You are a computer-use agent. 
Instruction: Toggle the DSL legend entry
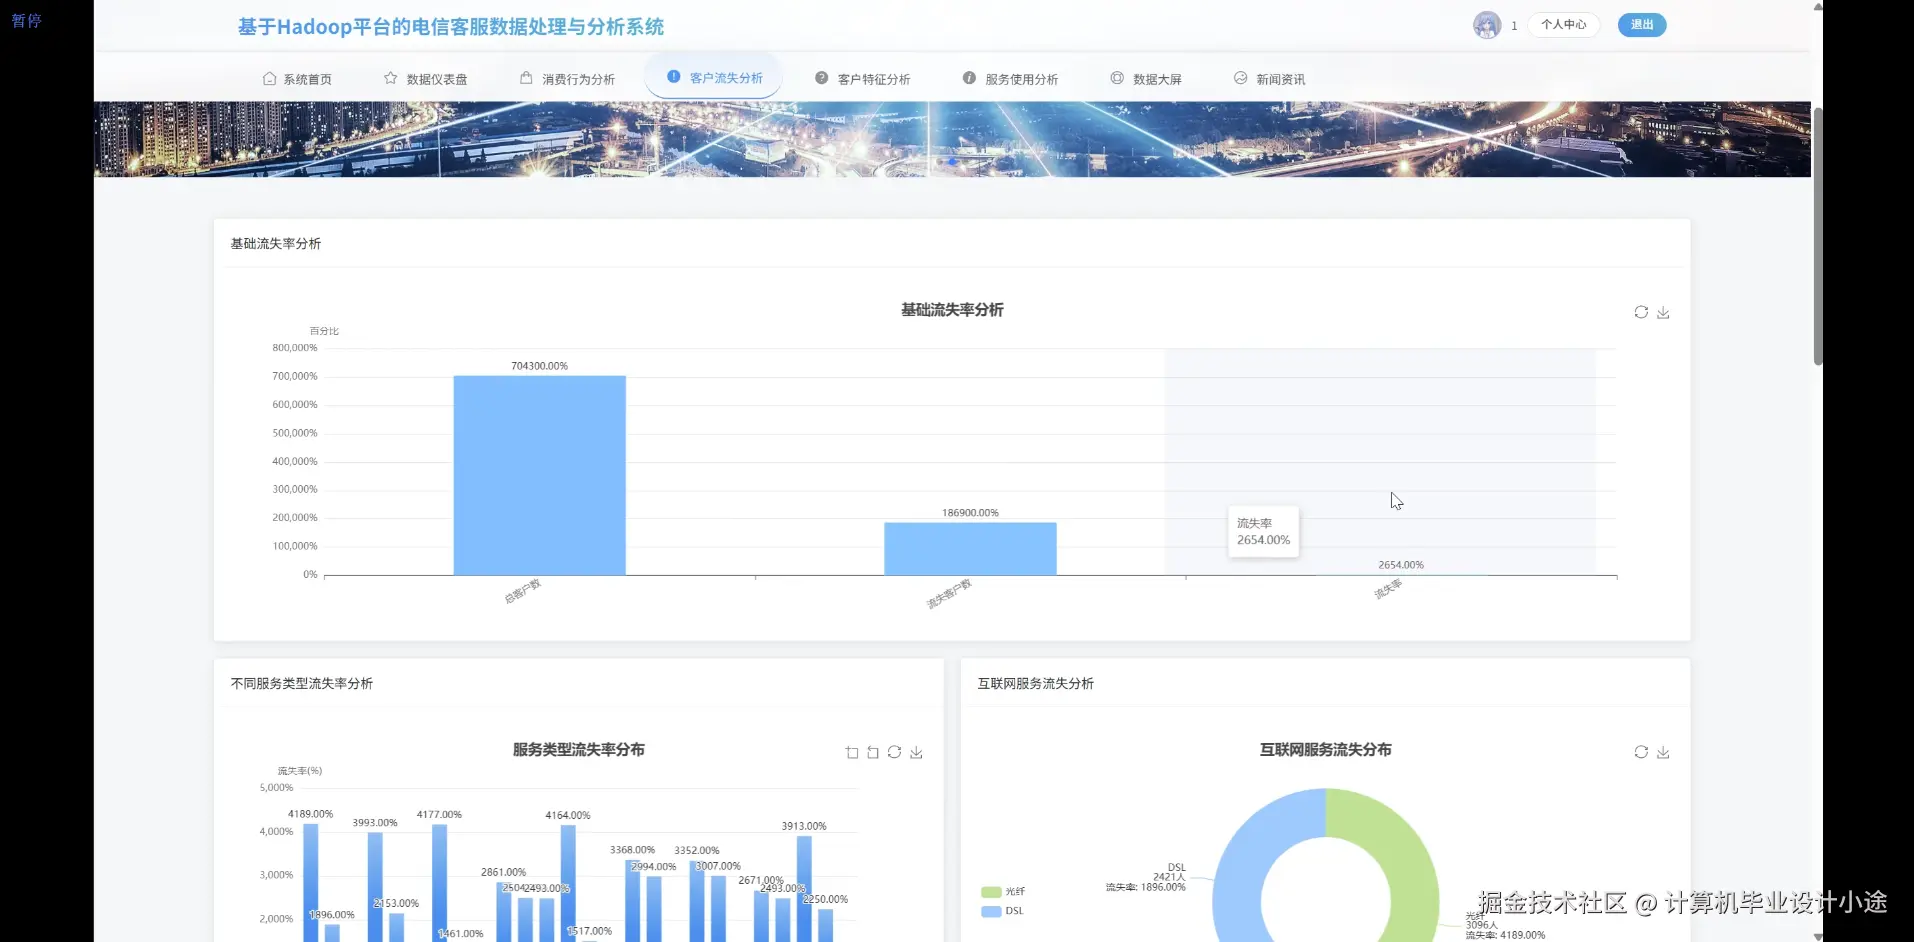click(1003, 911)
